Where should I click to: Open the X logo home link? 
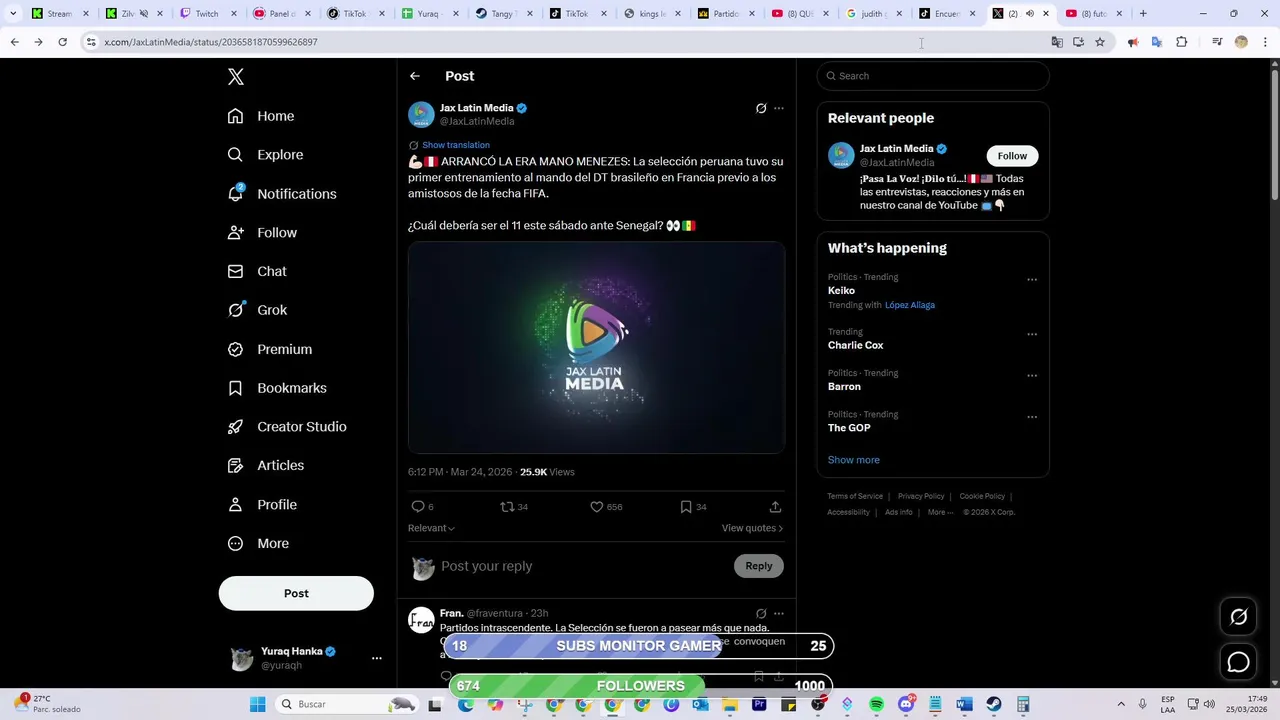pyautogui.click(x=236, y=77)
